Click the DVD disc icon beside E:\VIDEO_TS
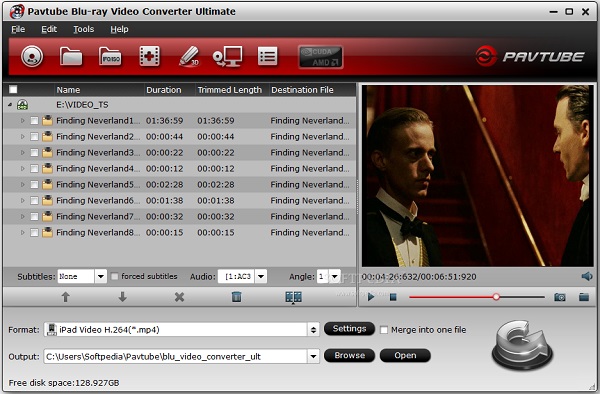This screenshot has width=600, height=394. [23, 105]
